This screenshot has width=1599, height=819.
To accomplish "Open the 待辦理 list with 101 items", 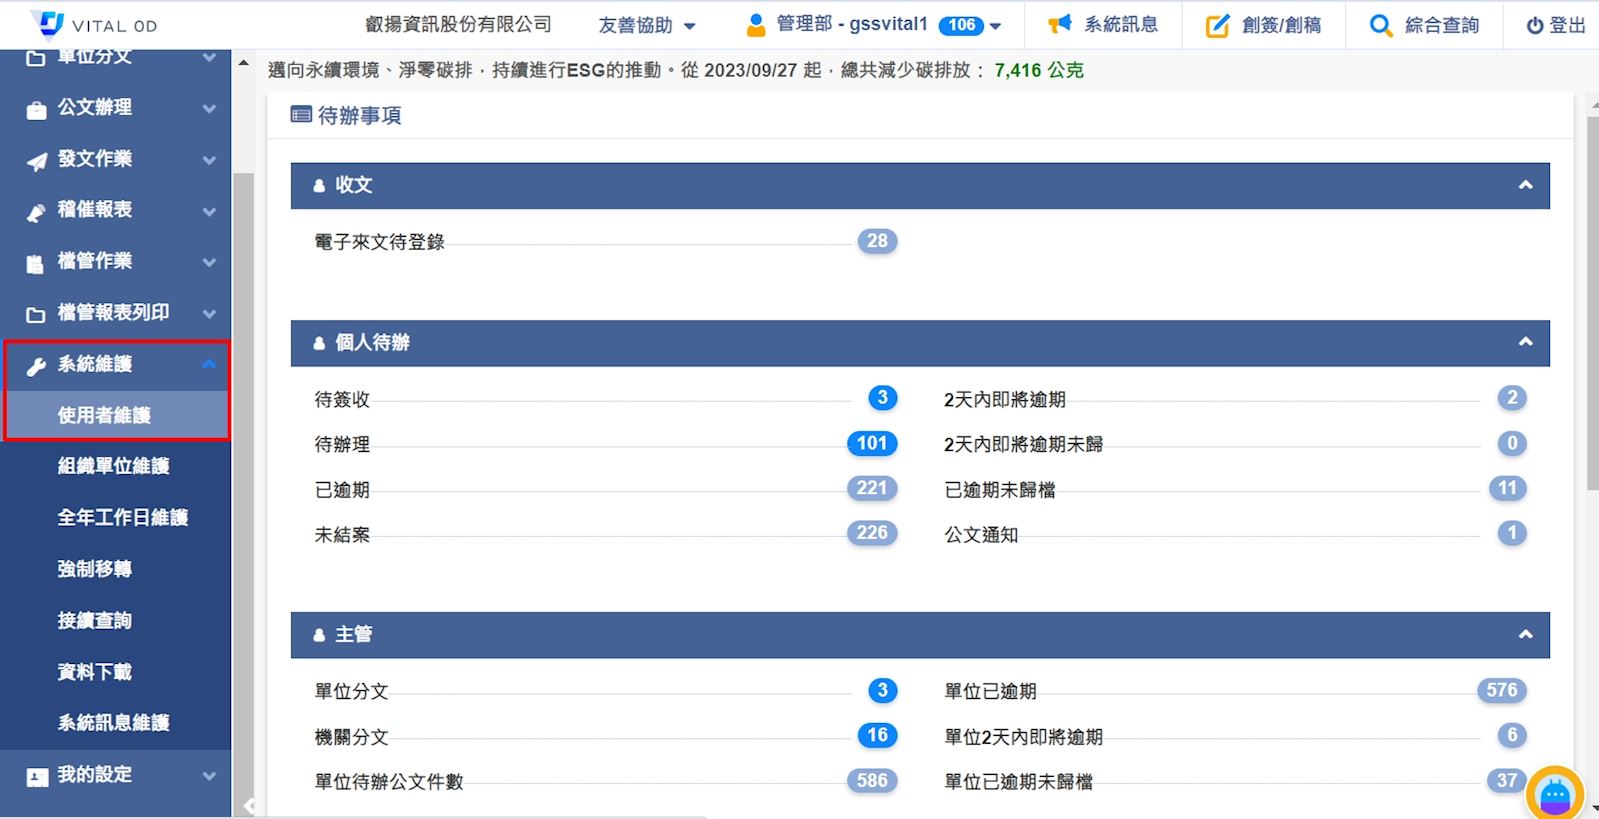I will tap(871, 443).
